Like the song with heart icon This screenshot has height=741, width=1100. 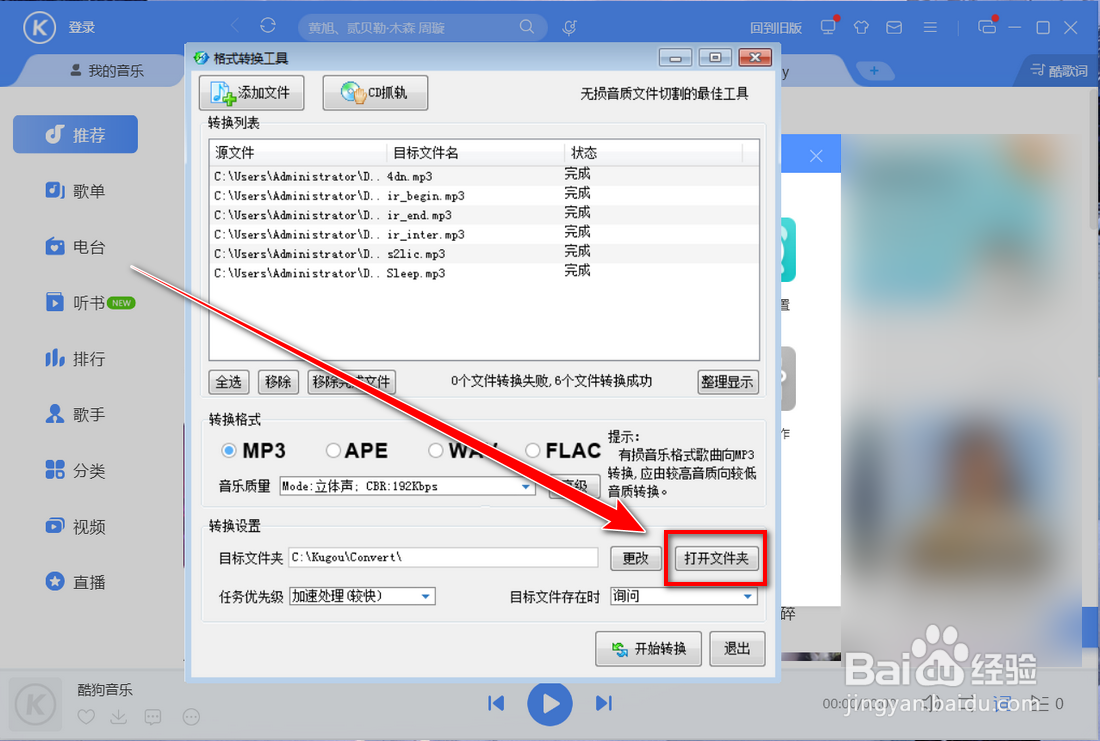pos(86,716)
